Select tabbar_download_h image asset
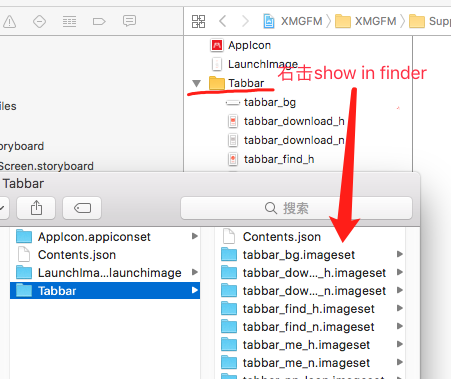This screenshot has width=451, height=379. [x=286, y=121]
